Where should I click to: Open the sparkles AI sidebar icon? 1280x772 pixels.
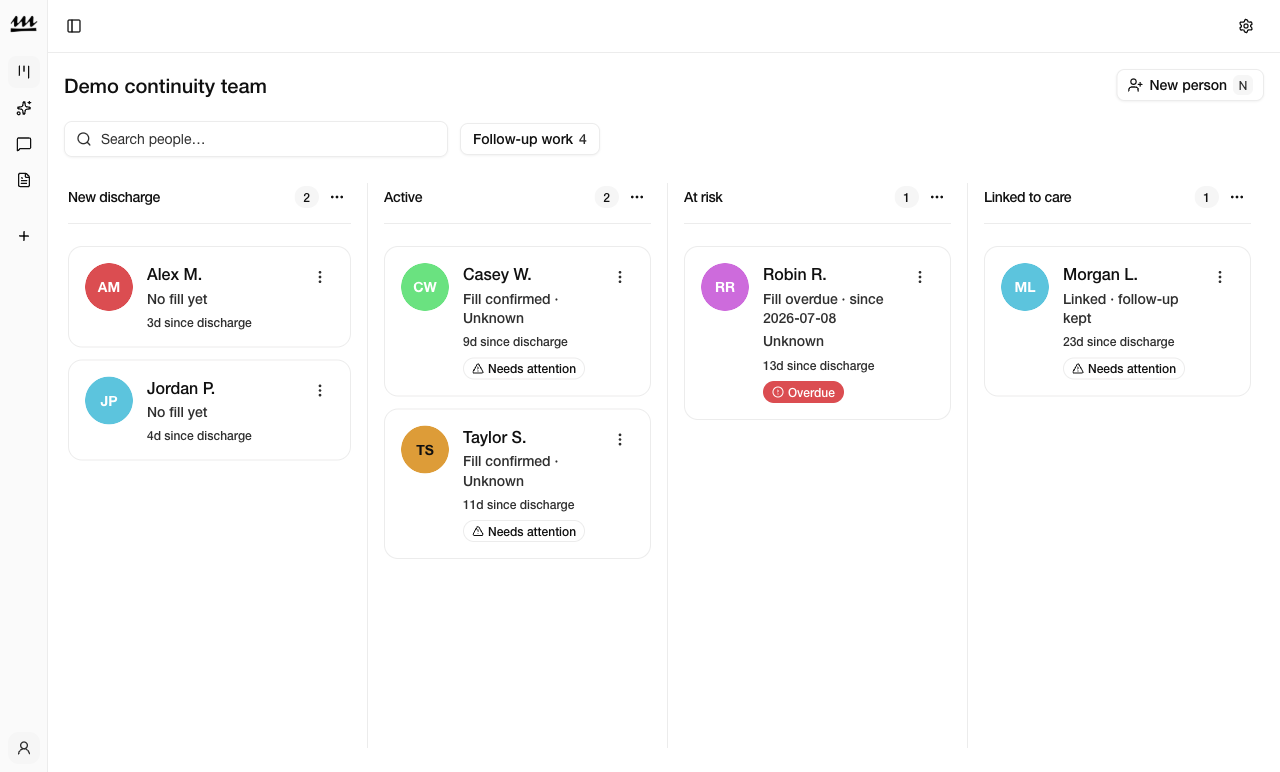[24, 108]
